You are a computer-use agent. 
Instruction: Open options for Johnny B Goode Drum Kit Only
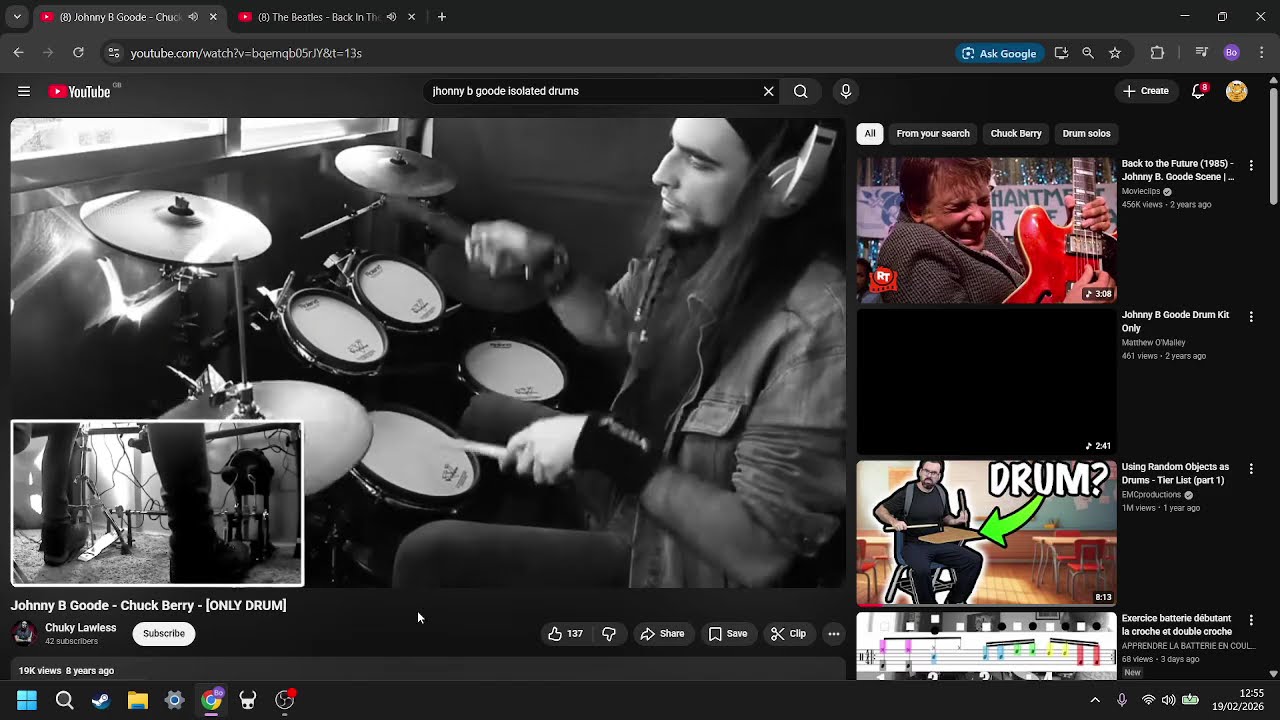click(x=1251, y=317)
